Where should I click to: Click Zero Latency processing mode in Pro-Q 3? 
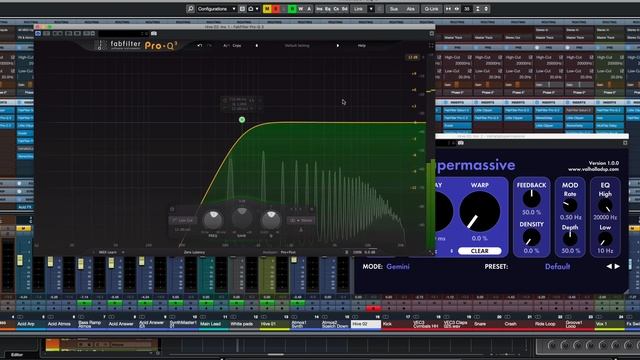(x=194, y=252)
